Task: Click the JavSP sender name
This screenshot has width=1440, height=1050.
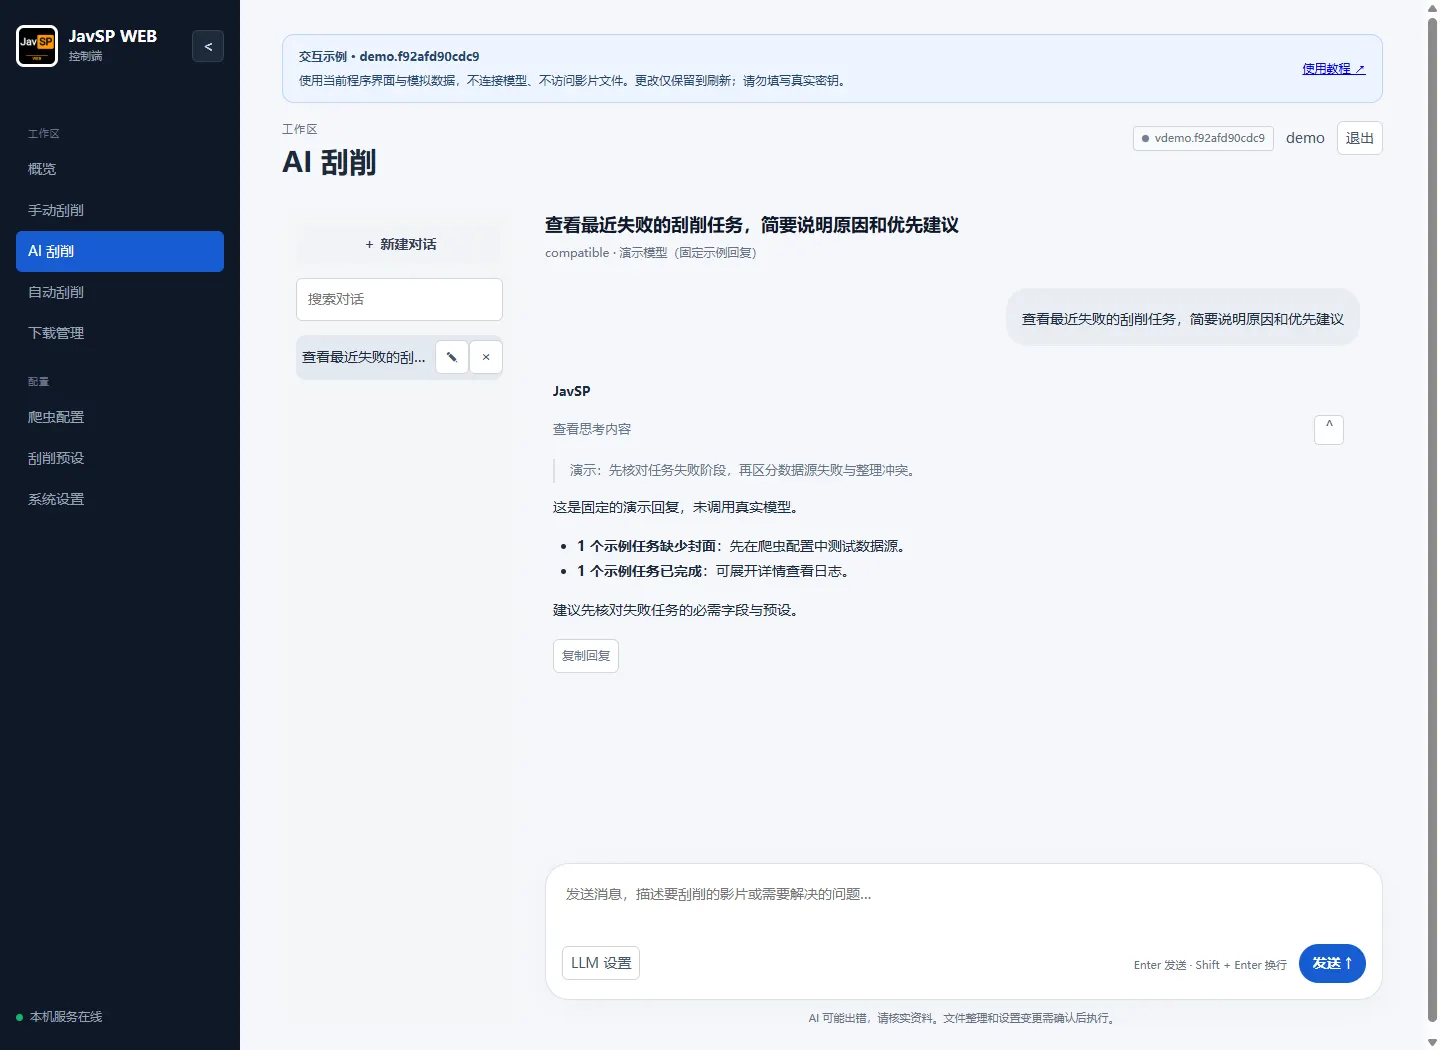Action: 572,391
